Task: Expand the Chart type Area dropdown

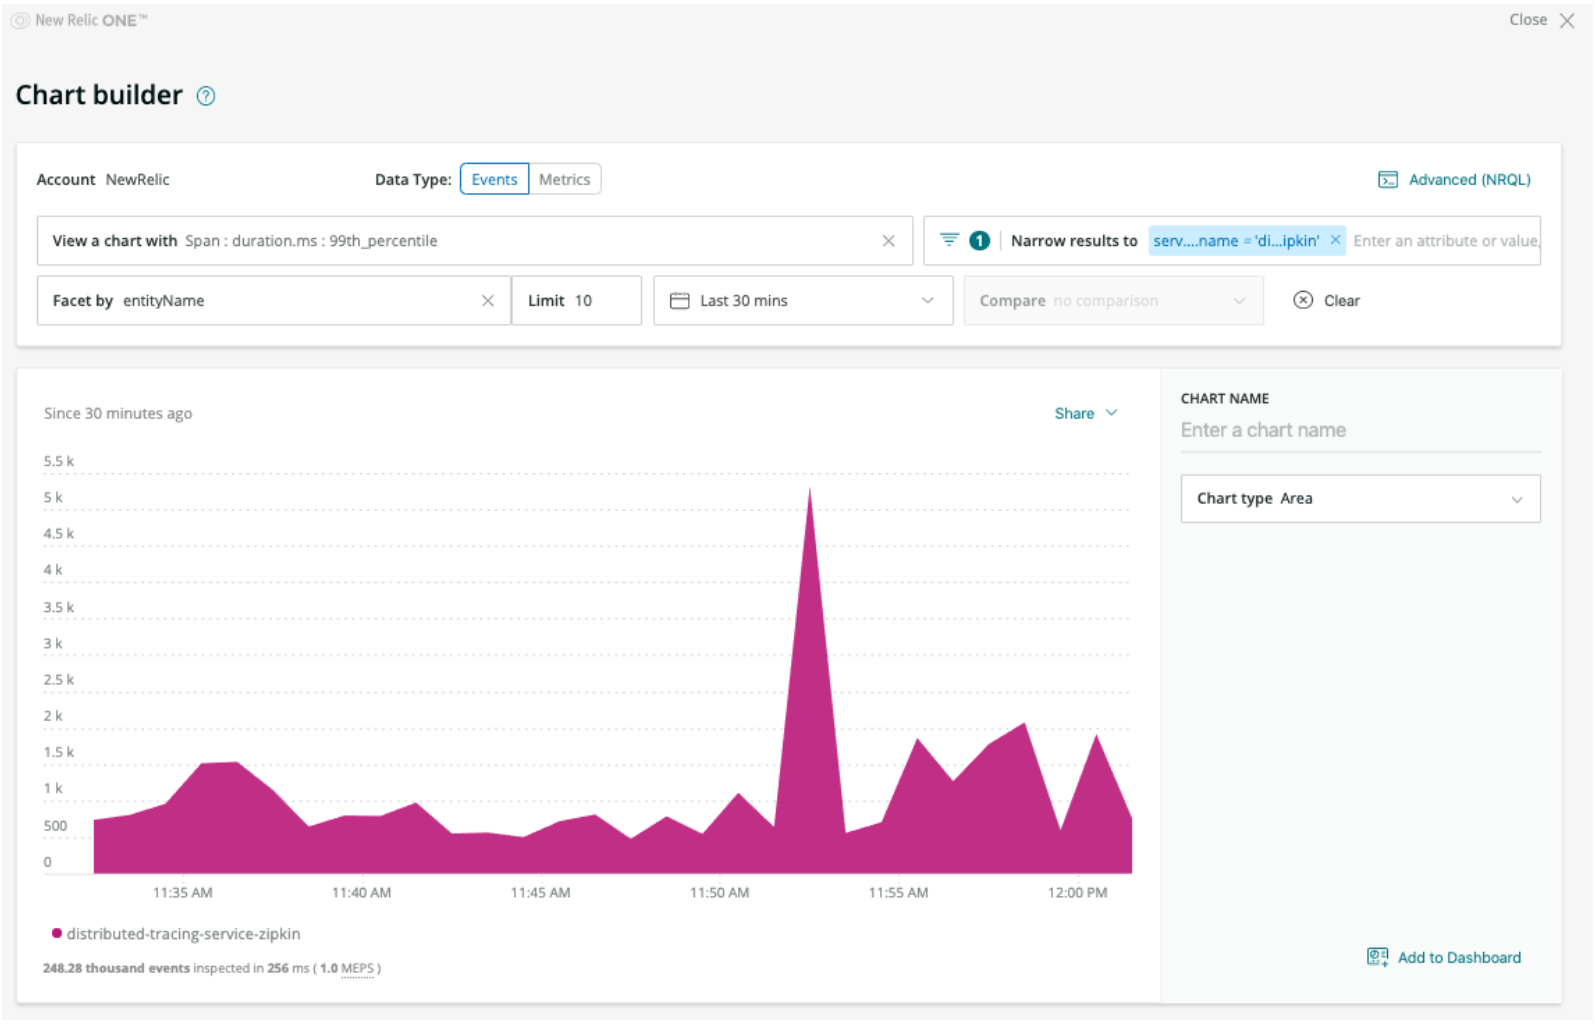Action: pos(1360,498)
